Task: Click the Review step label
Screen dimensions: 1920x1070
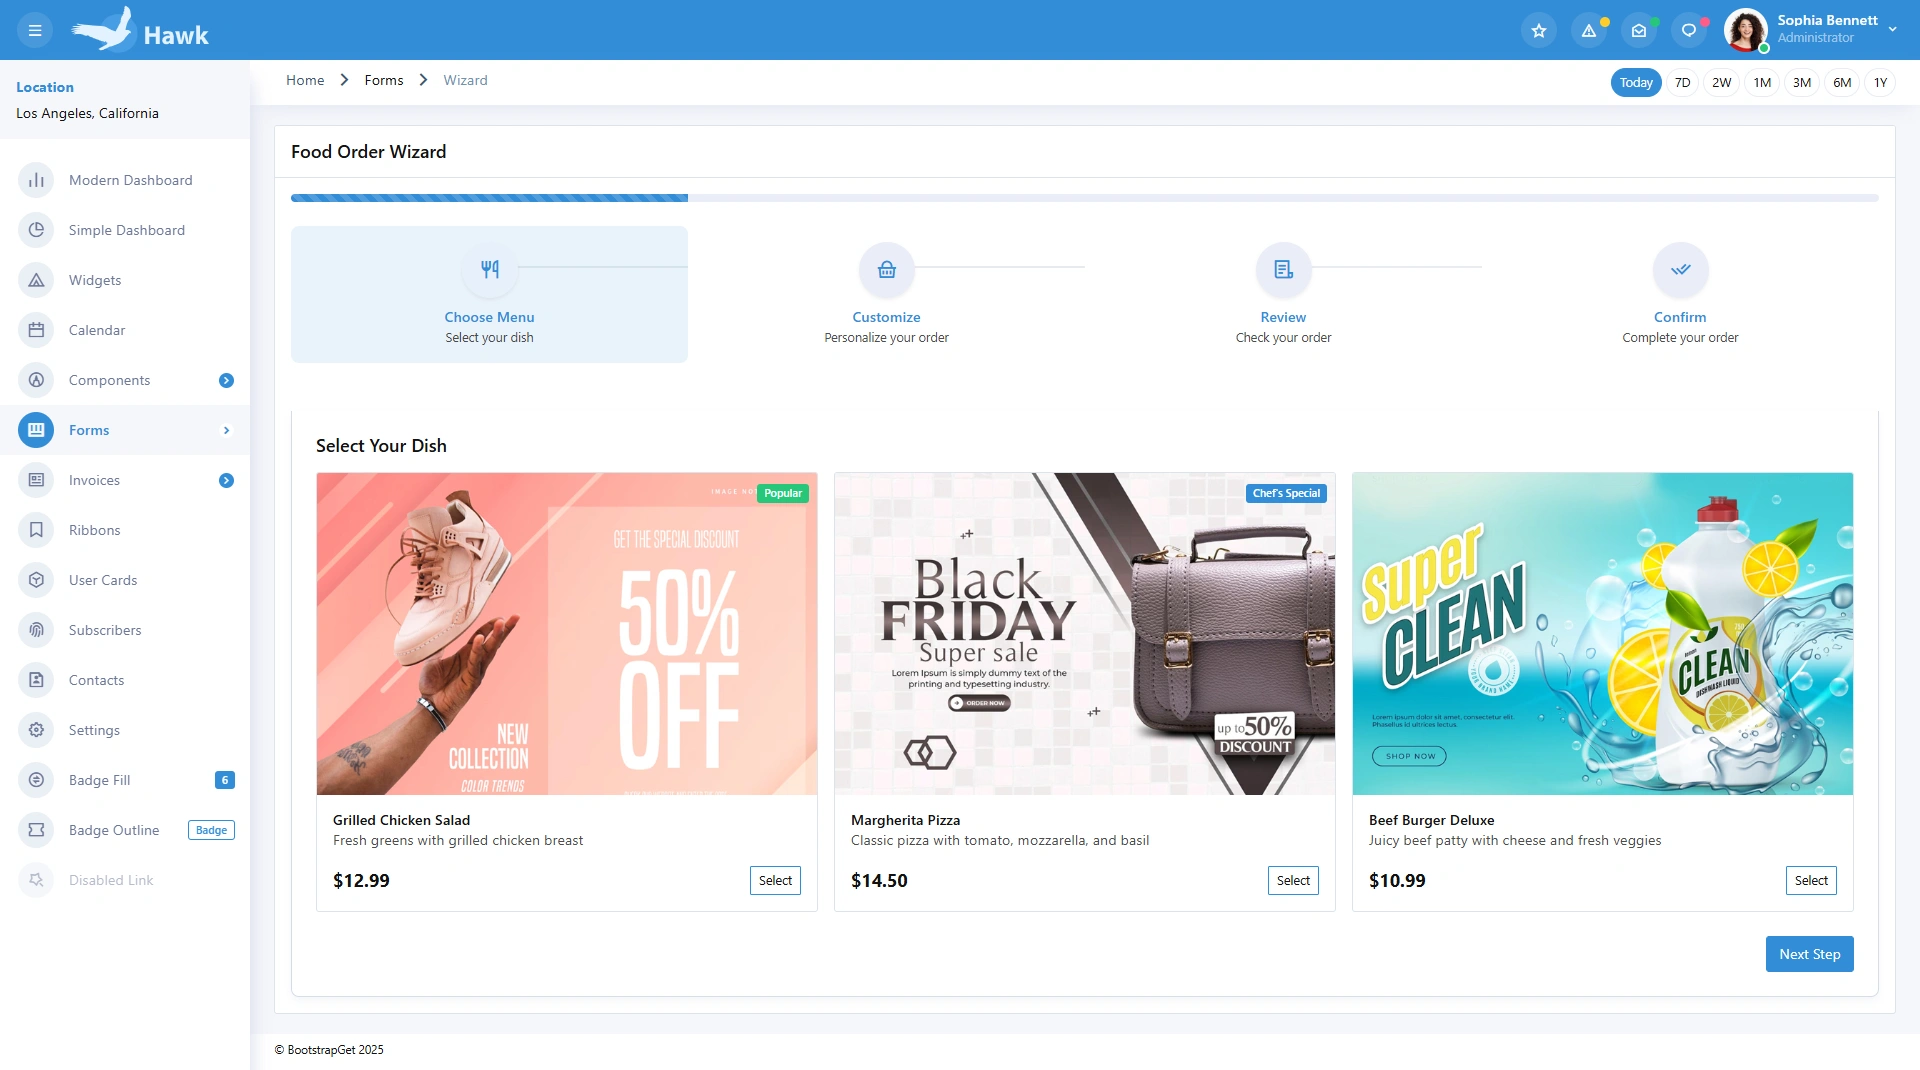Action: tap(1283, 317)
